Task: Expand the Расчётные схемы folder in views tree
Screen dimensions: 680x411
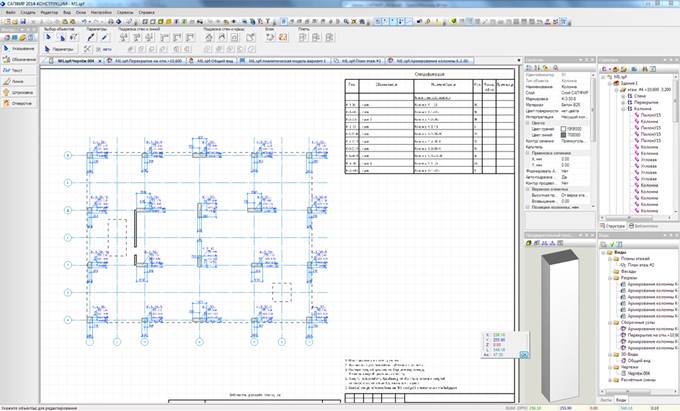Action: 610,380
